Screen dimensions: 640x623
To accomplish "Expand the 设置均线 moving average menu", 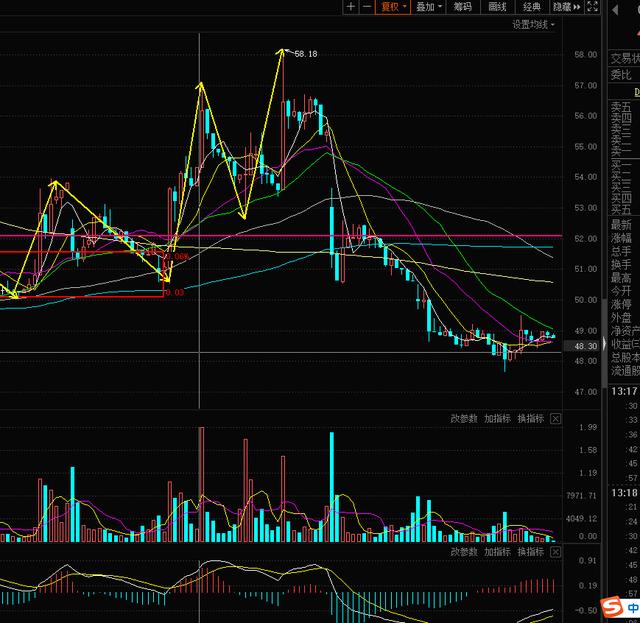I will click(534, 24).
